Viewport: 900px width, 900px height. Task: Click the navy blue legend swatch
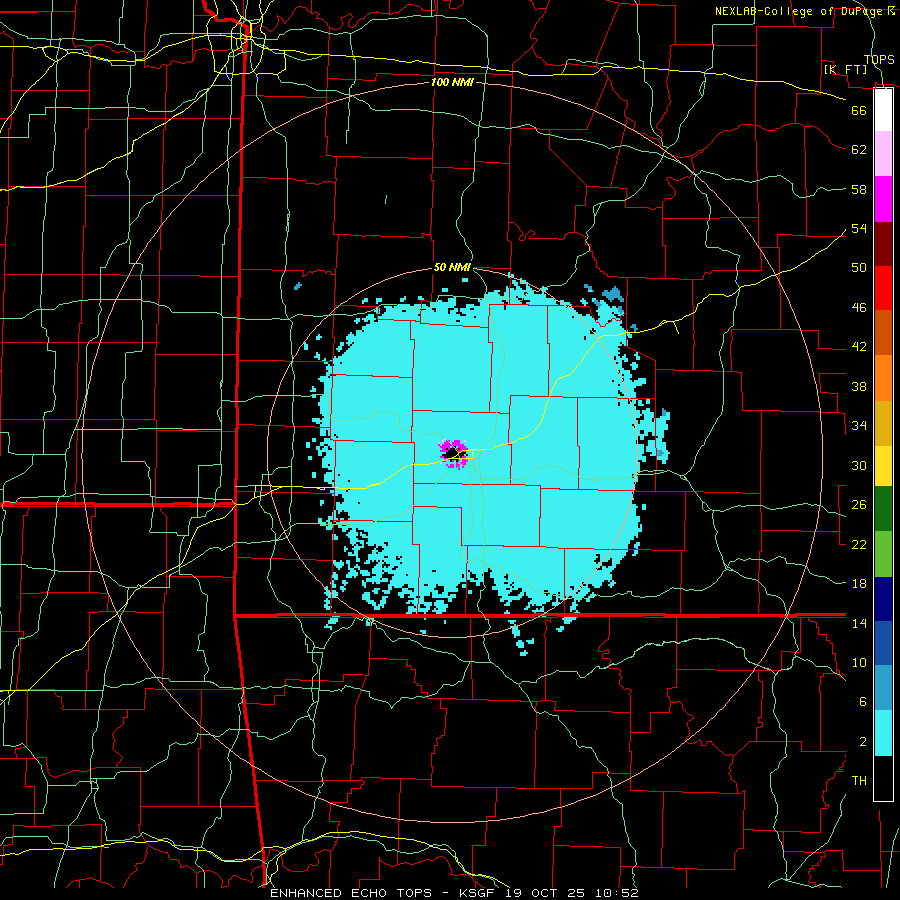click(883, 599)
